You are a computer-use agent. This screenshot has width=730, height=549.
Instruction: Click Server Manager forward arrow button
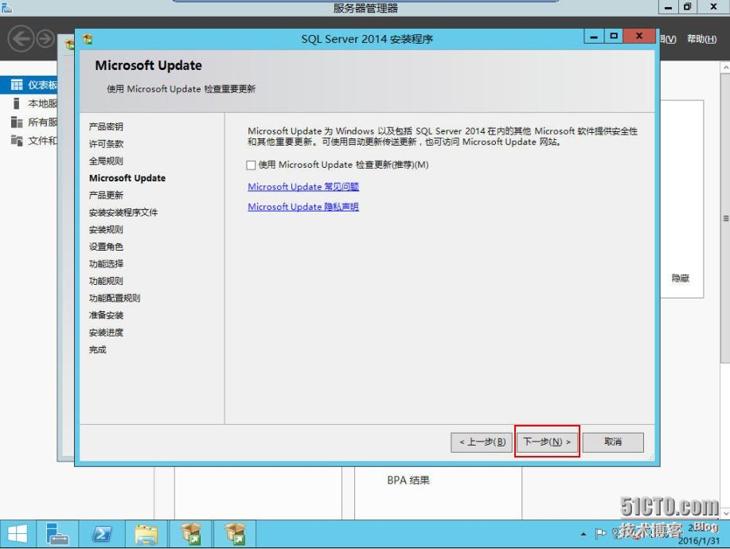[x=46, y=39]
